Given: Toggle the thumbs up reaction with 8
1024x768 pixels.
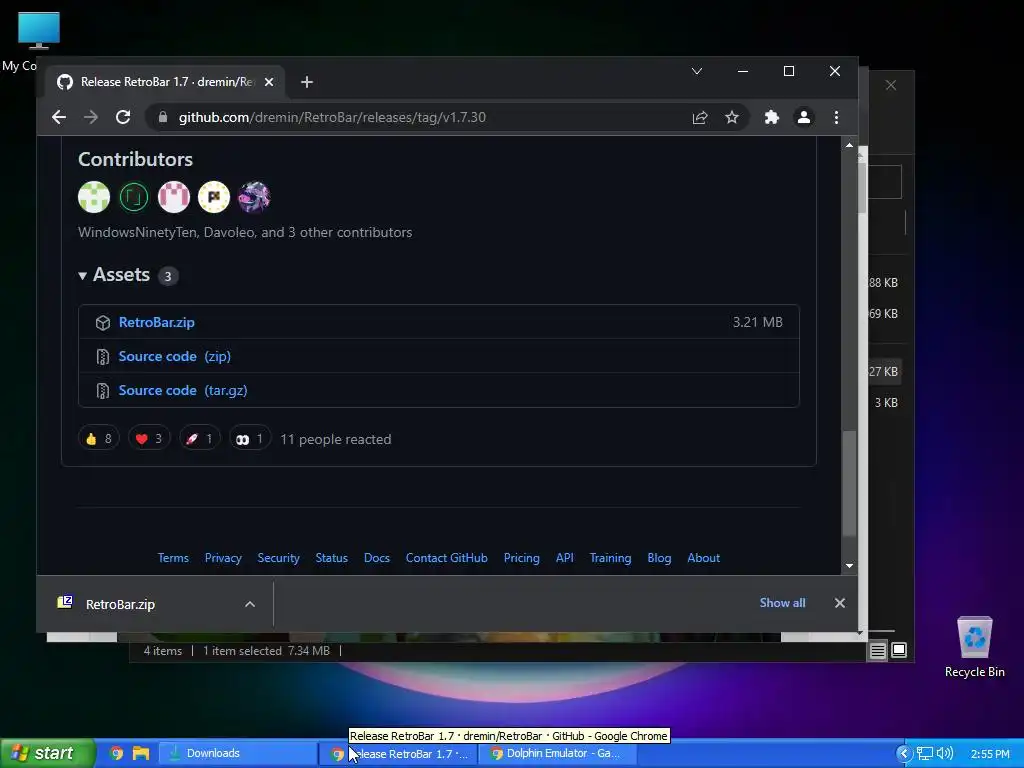Looking at the screenshot, I should pos(99,438).
